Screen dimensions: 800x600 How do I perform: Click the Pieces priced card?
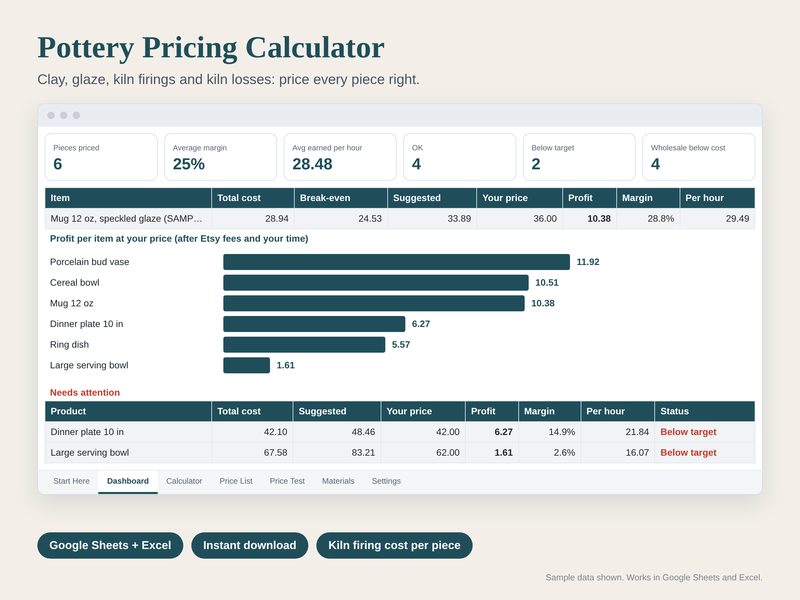click(101, 157)
